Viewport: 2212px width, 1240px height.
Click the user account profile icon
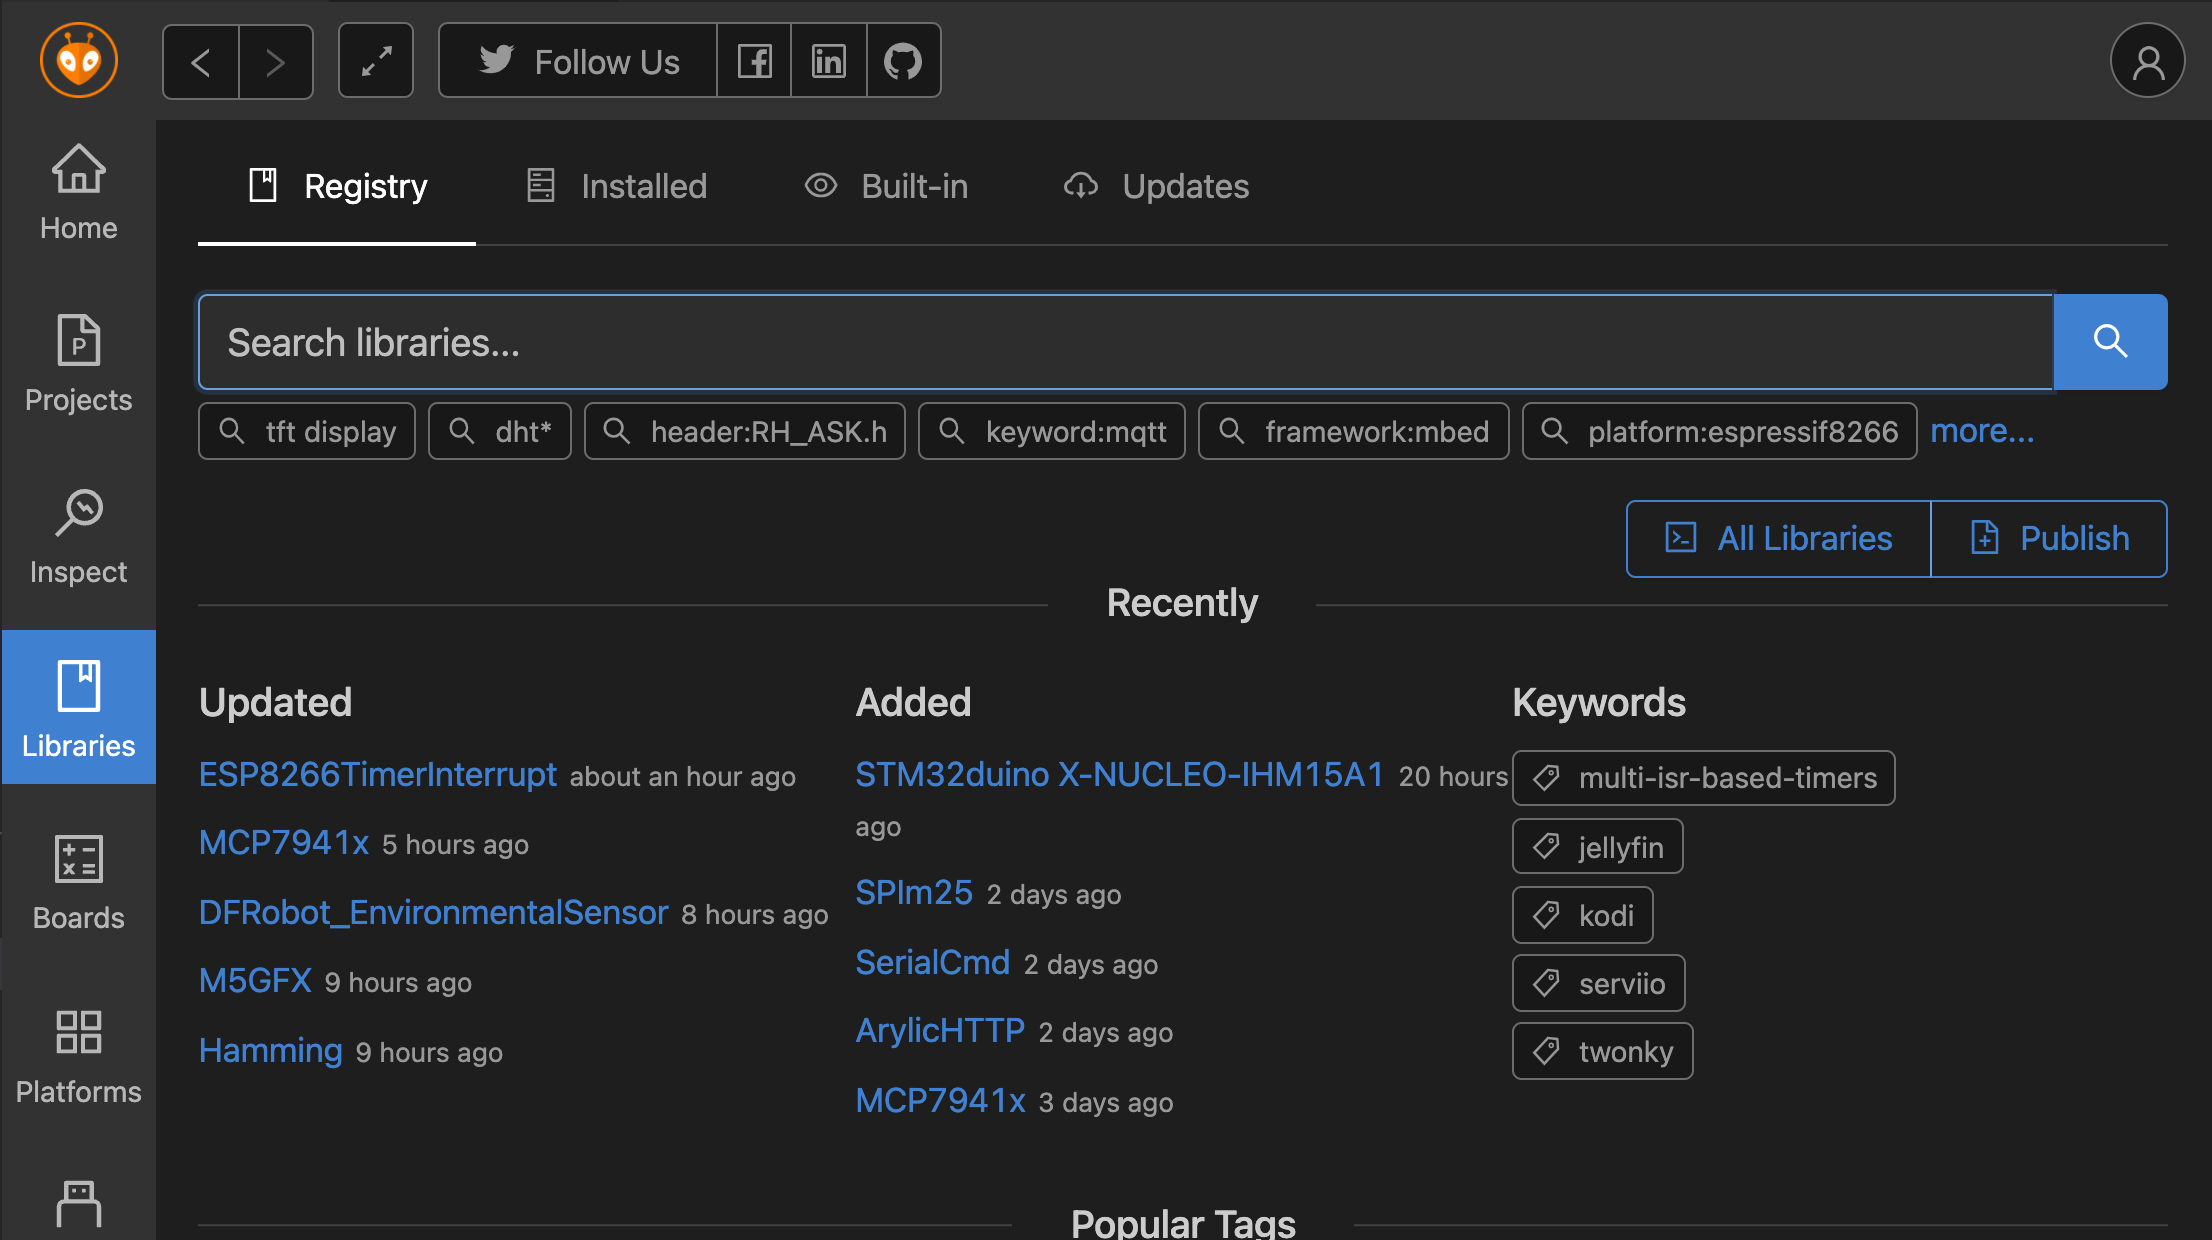click(x=2147, y=62)
